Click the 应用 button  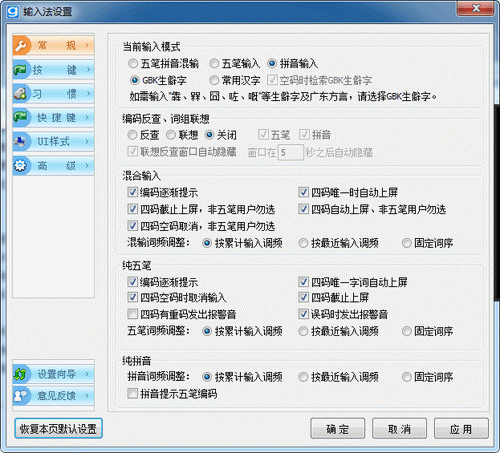point(461,429)
